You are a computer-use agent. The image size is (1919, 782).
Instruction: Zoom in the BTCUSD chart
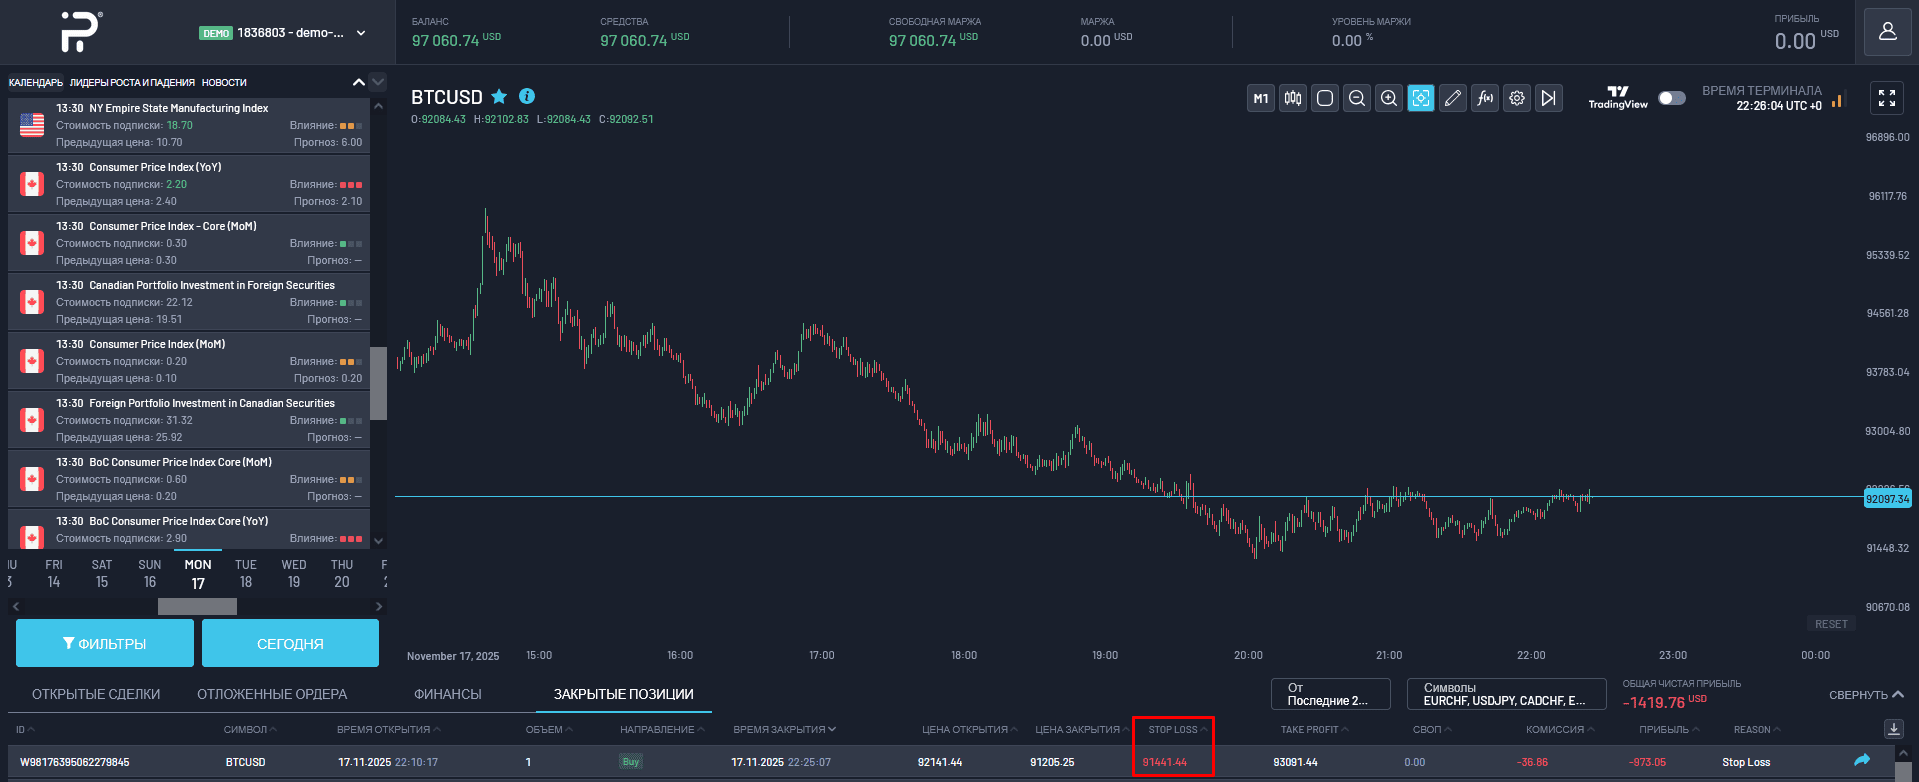pyautogui.click(x=1389, y=98)
